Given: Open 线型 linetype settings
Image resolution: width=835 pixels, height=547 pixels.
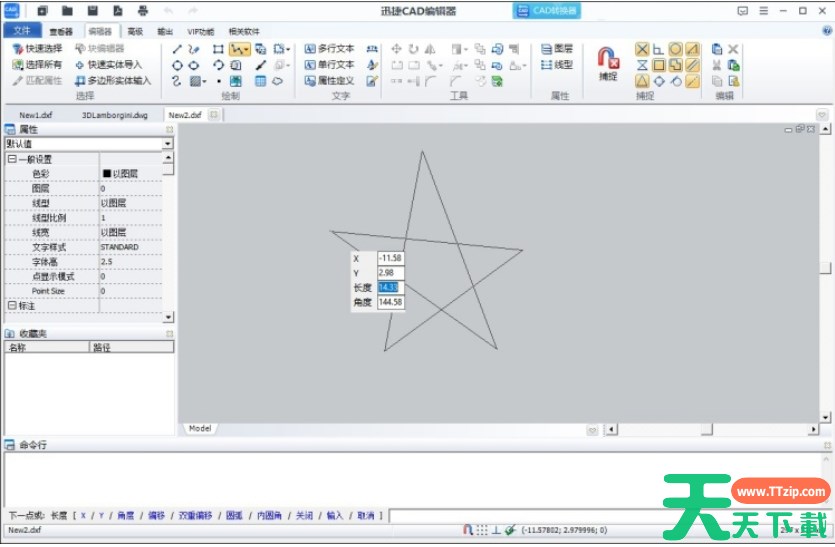Looking at the screenshot, I should coord(556,65).
